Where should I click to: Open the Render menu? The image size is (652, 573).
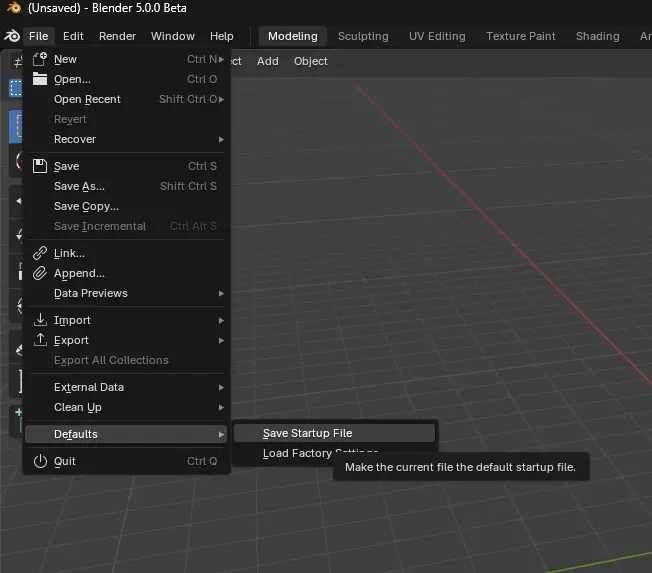(x=117, y=36)
